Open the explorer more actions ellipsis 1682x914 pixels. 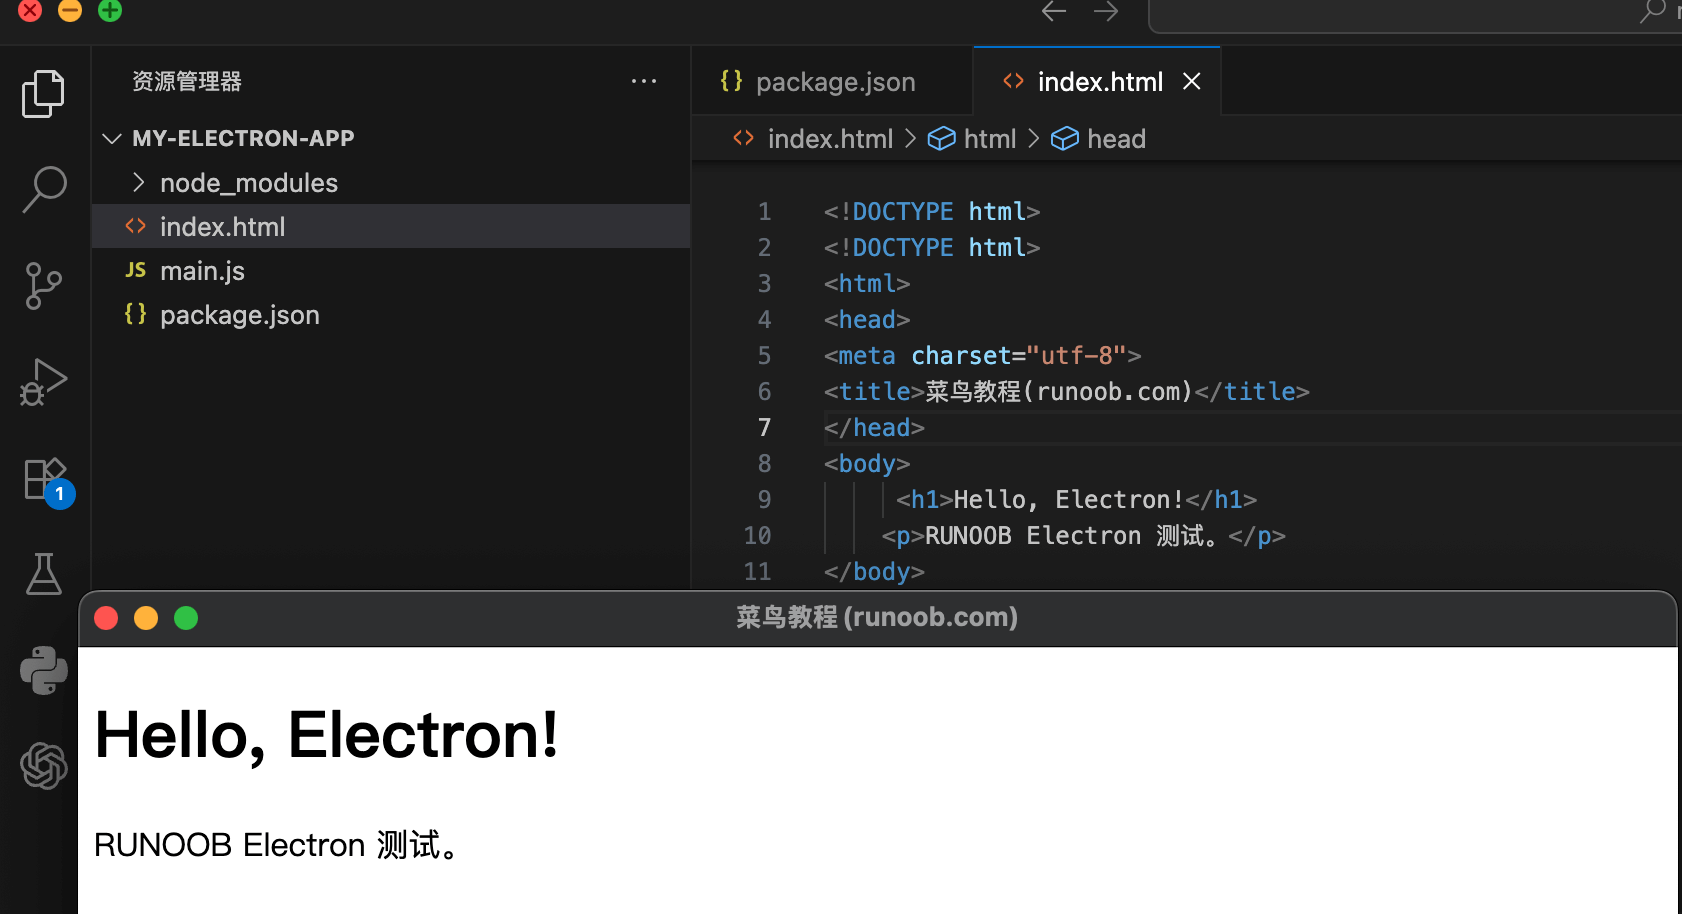(x=644, y=81)
